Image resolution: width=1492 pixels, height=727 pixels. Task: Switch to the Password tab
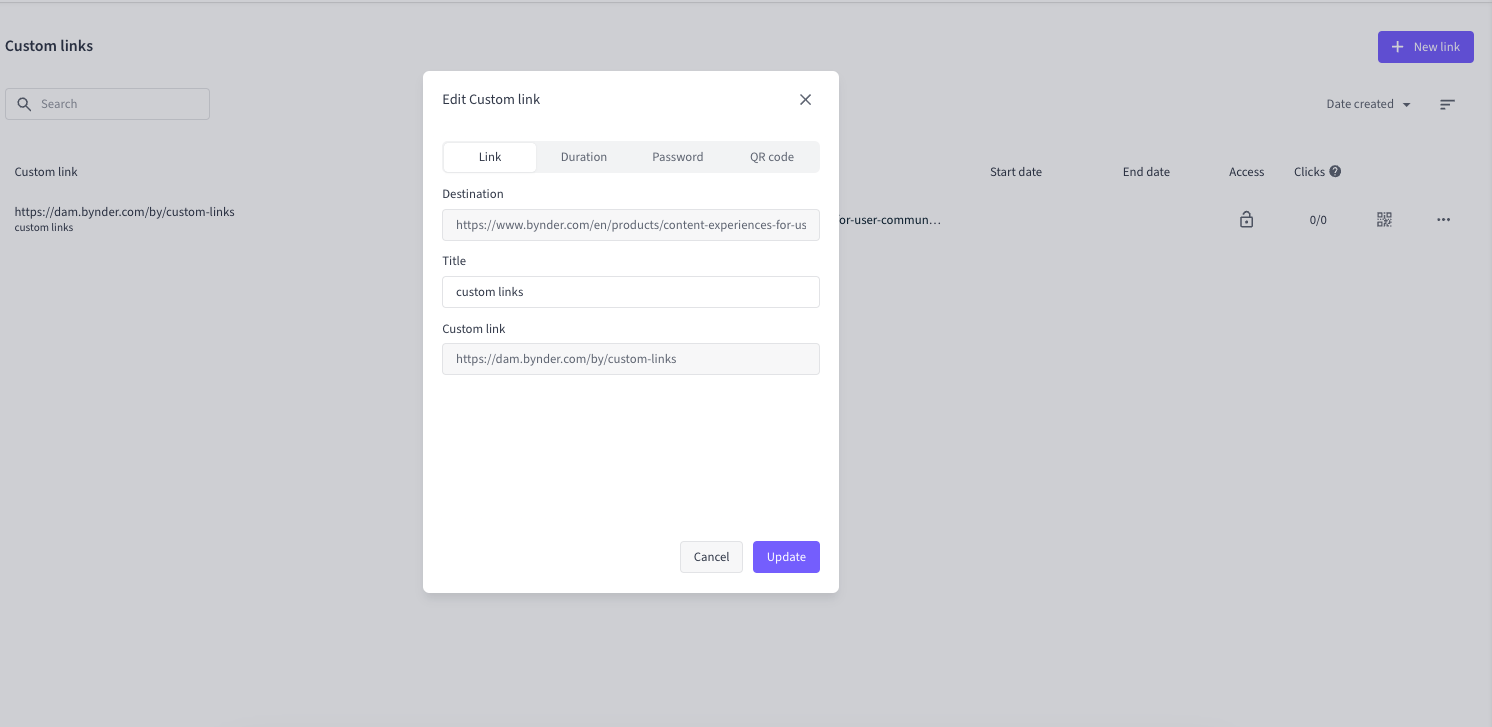[678, 157]
